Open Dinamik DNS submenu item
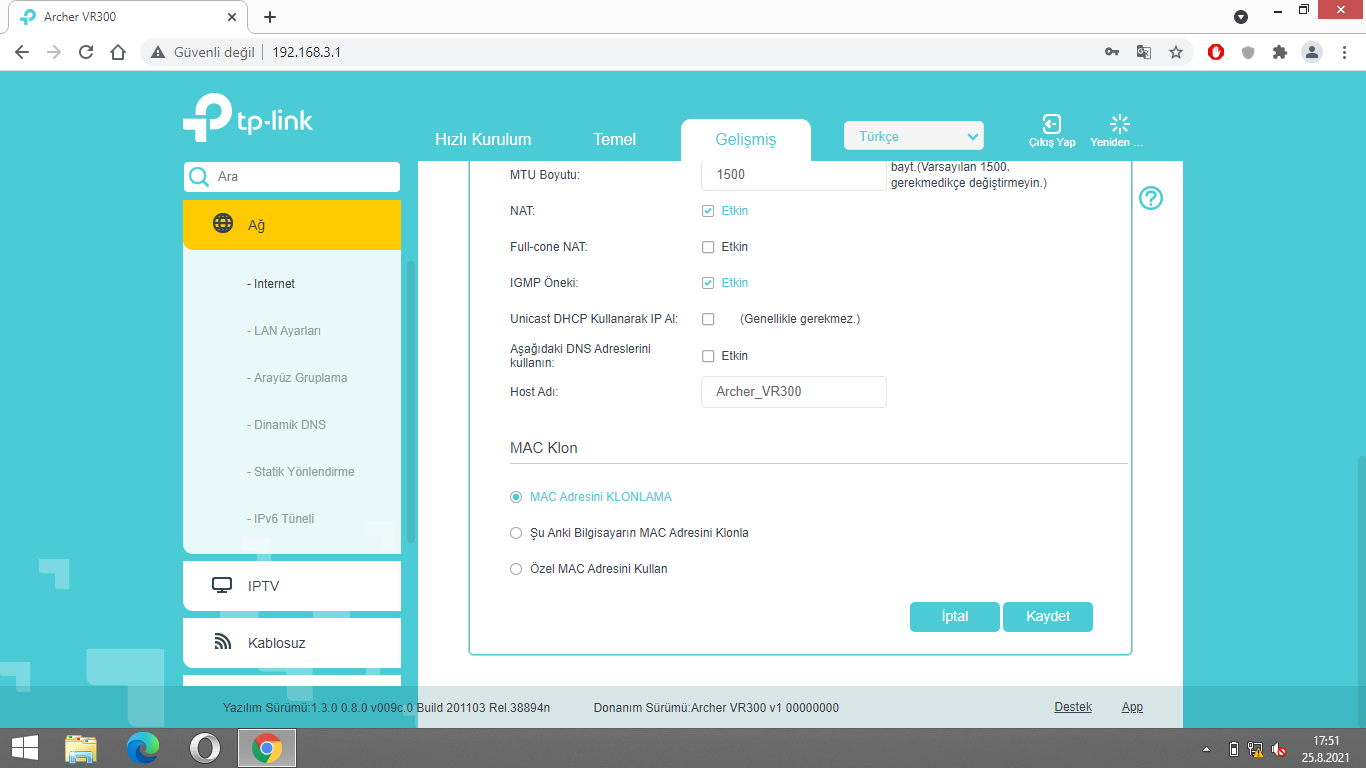 coord(286,425)
